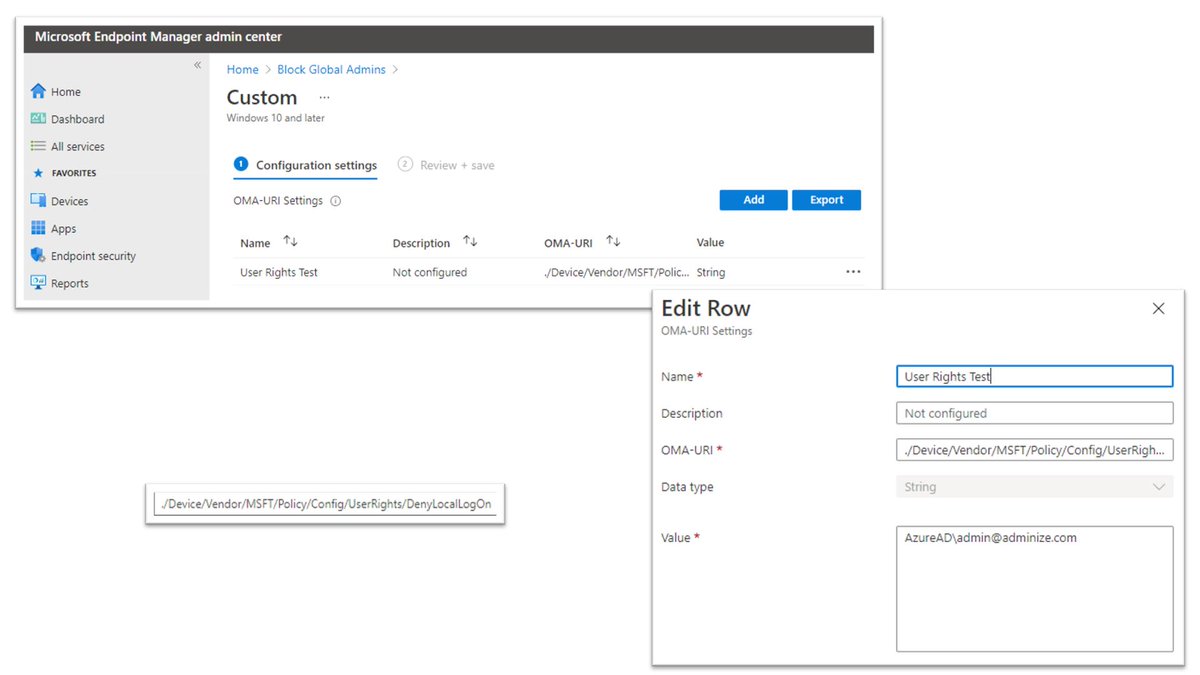Select the Configuration settings tab

[x=306, y=165]
